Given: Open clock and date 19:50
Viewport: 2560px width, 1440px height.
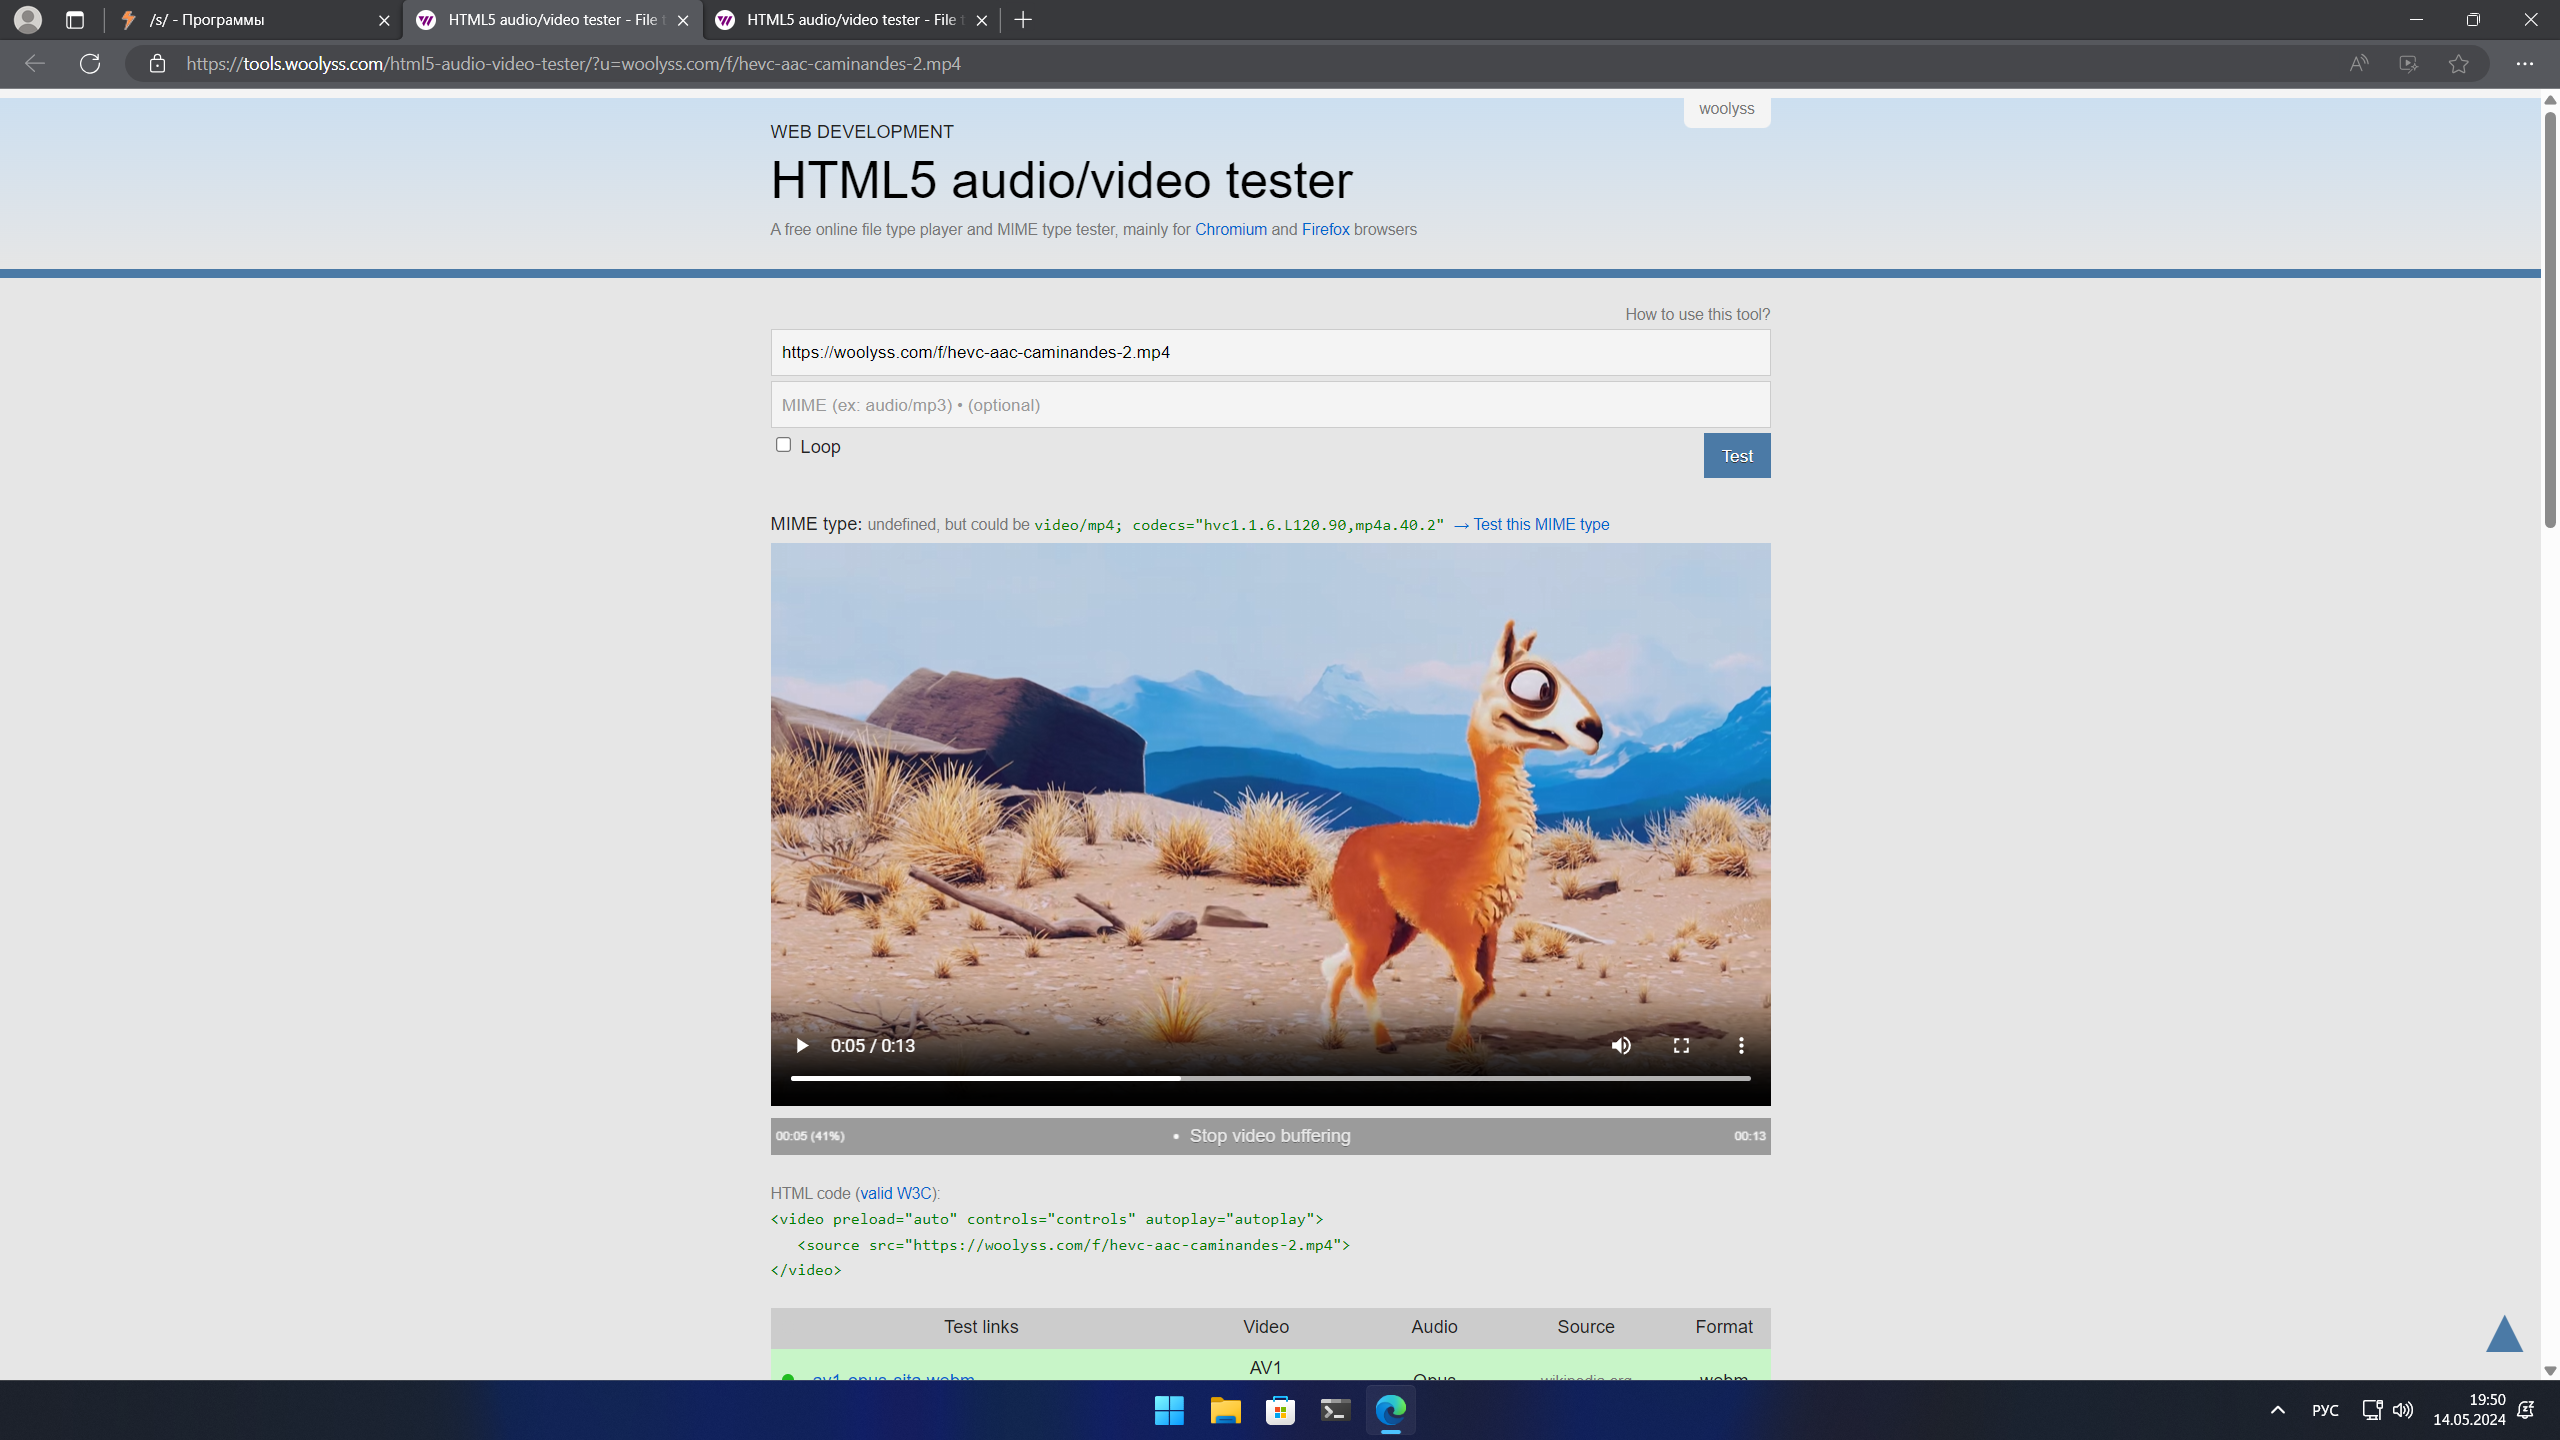Looking at the screenshot, I should click(2469, 1410).
